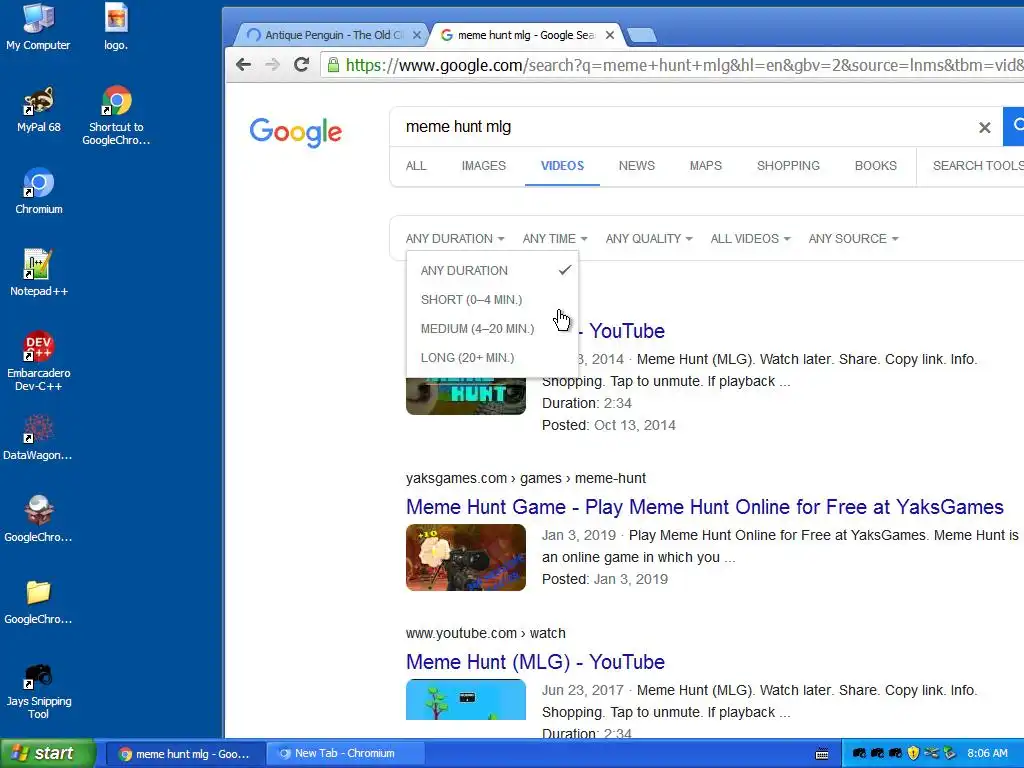This screenshot has width=1024, height=768.
Task: Switch to Antique Penguin browser tab
Action: (x=330, y=35)
